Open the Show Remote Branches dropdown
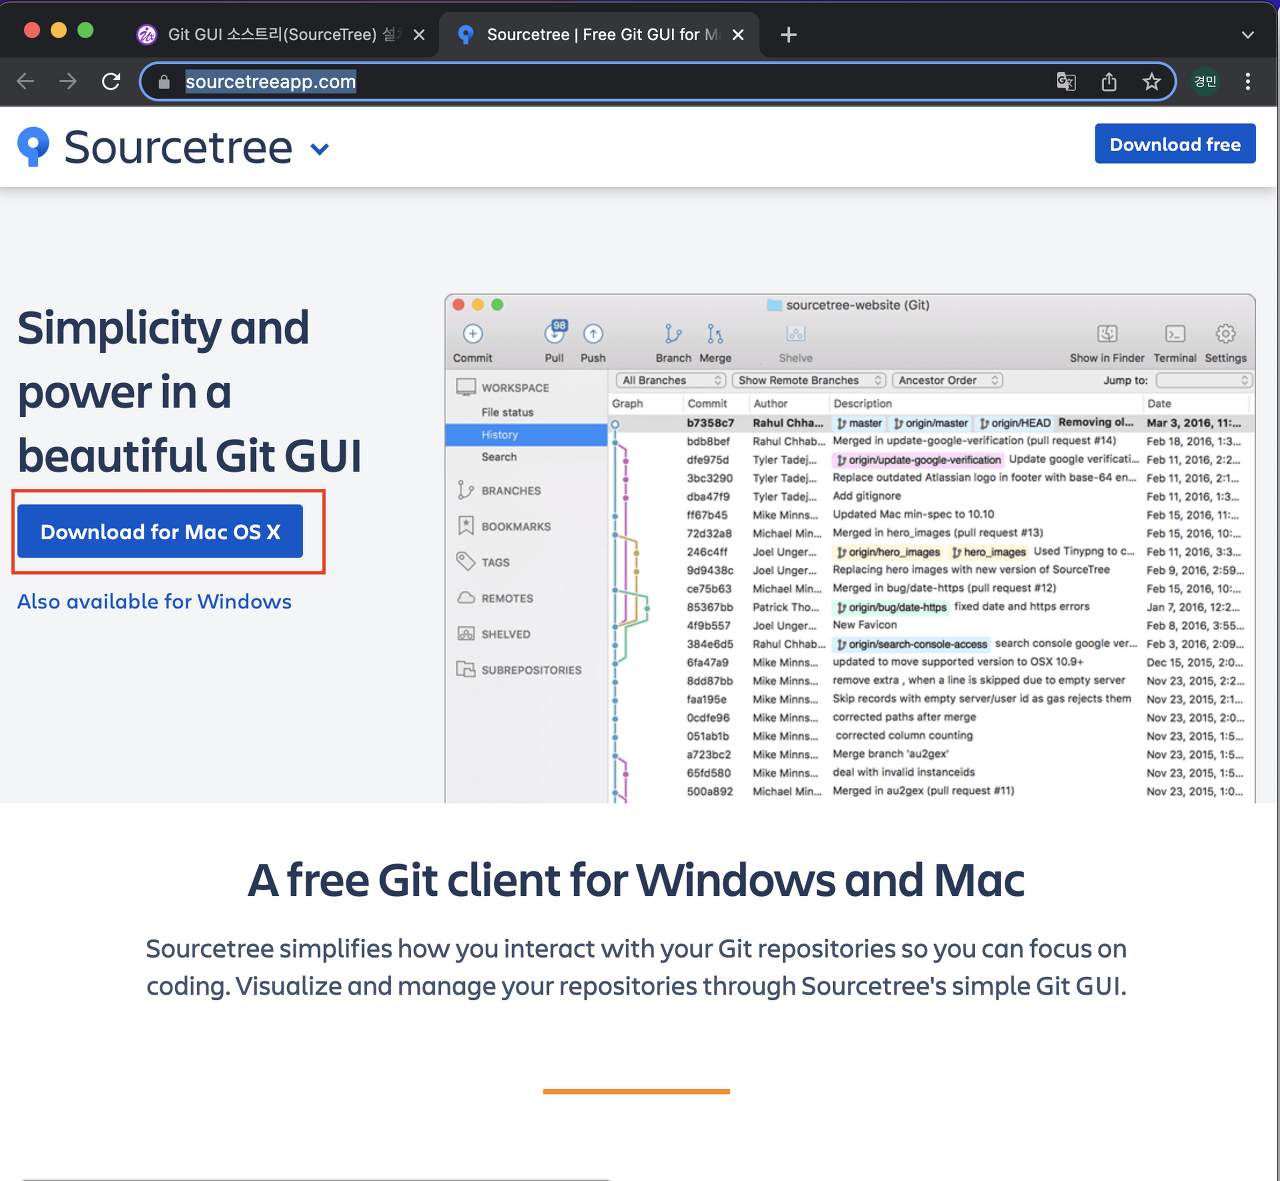The image size is (1280, 1181). point(810,381)
